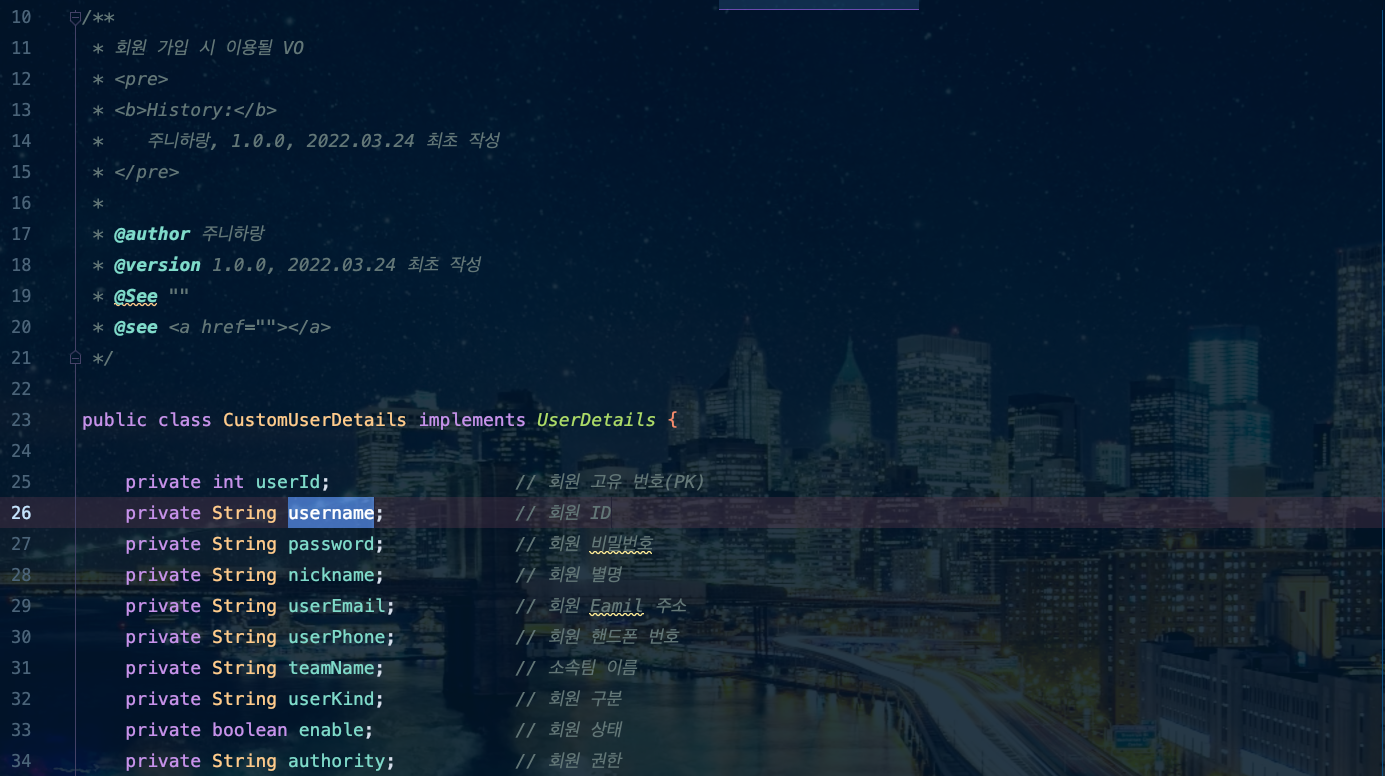Click the password field name
Image resolution: width=1385 pixels, height=776 pixels.
point(331,544)
